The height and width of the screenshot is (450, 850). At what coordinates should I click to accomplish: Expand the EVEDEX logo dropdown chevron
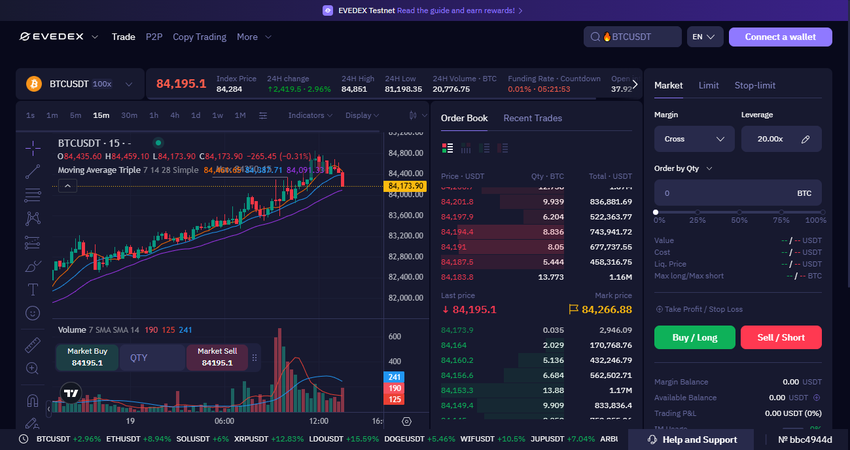click(95, 37)
